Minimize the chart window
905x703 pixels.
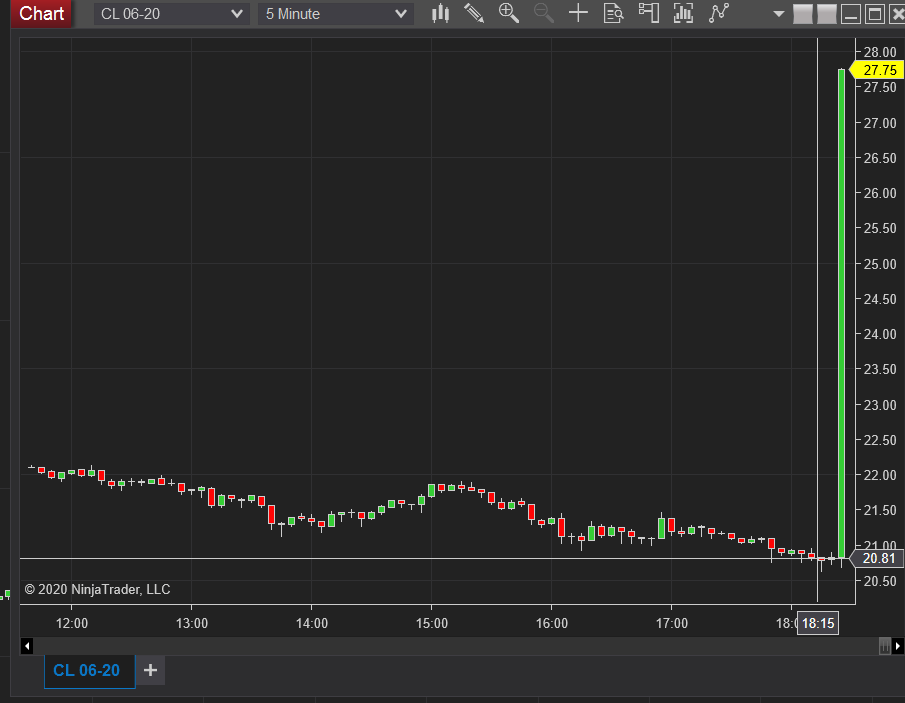(851, 14)
